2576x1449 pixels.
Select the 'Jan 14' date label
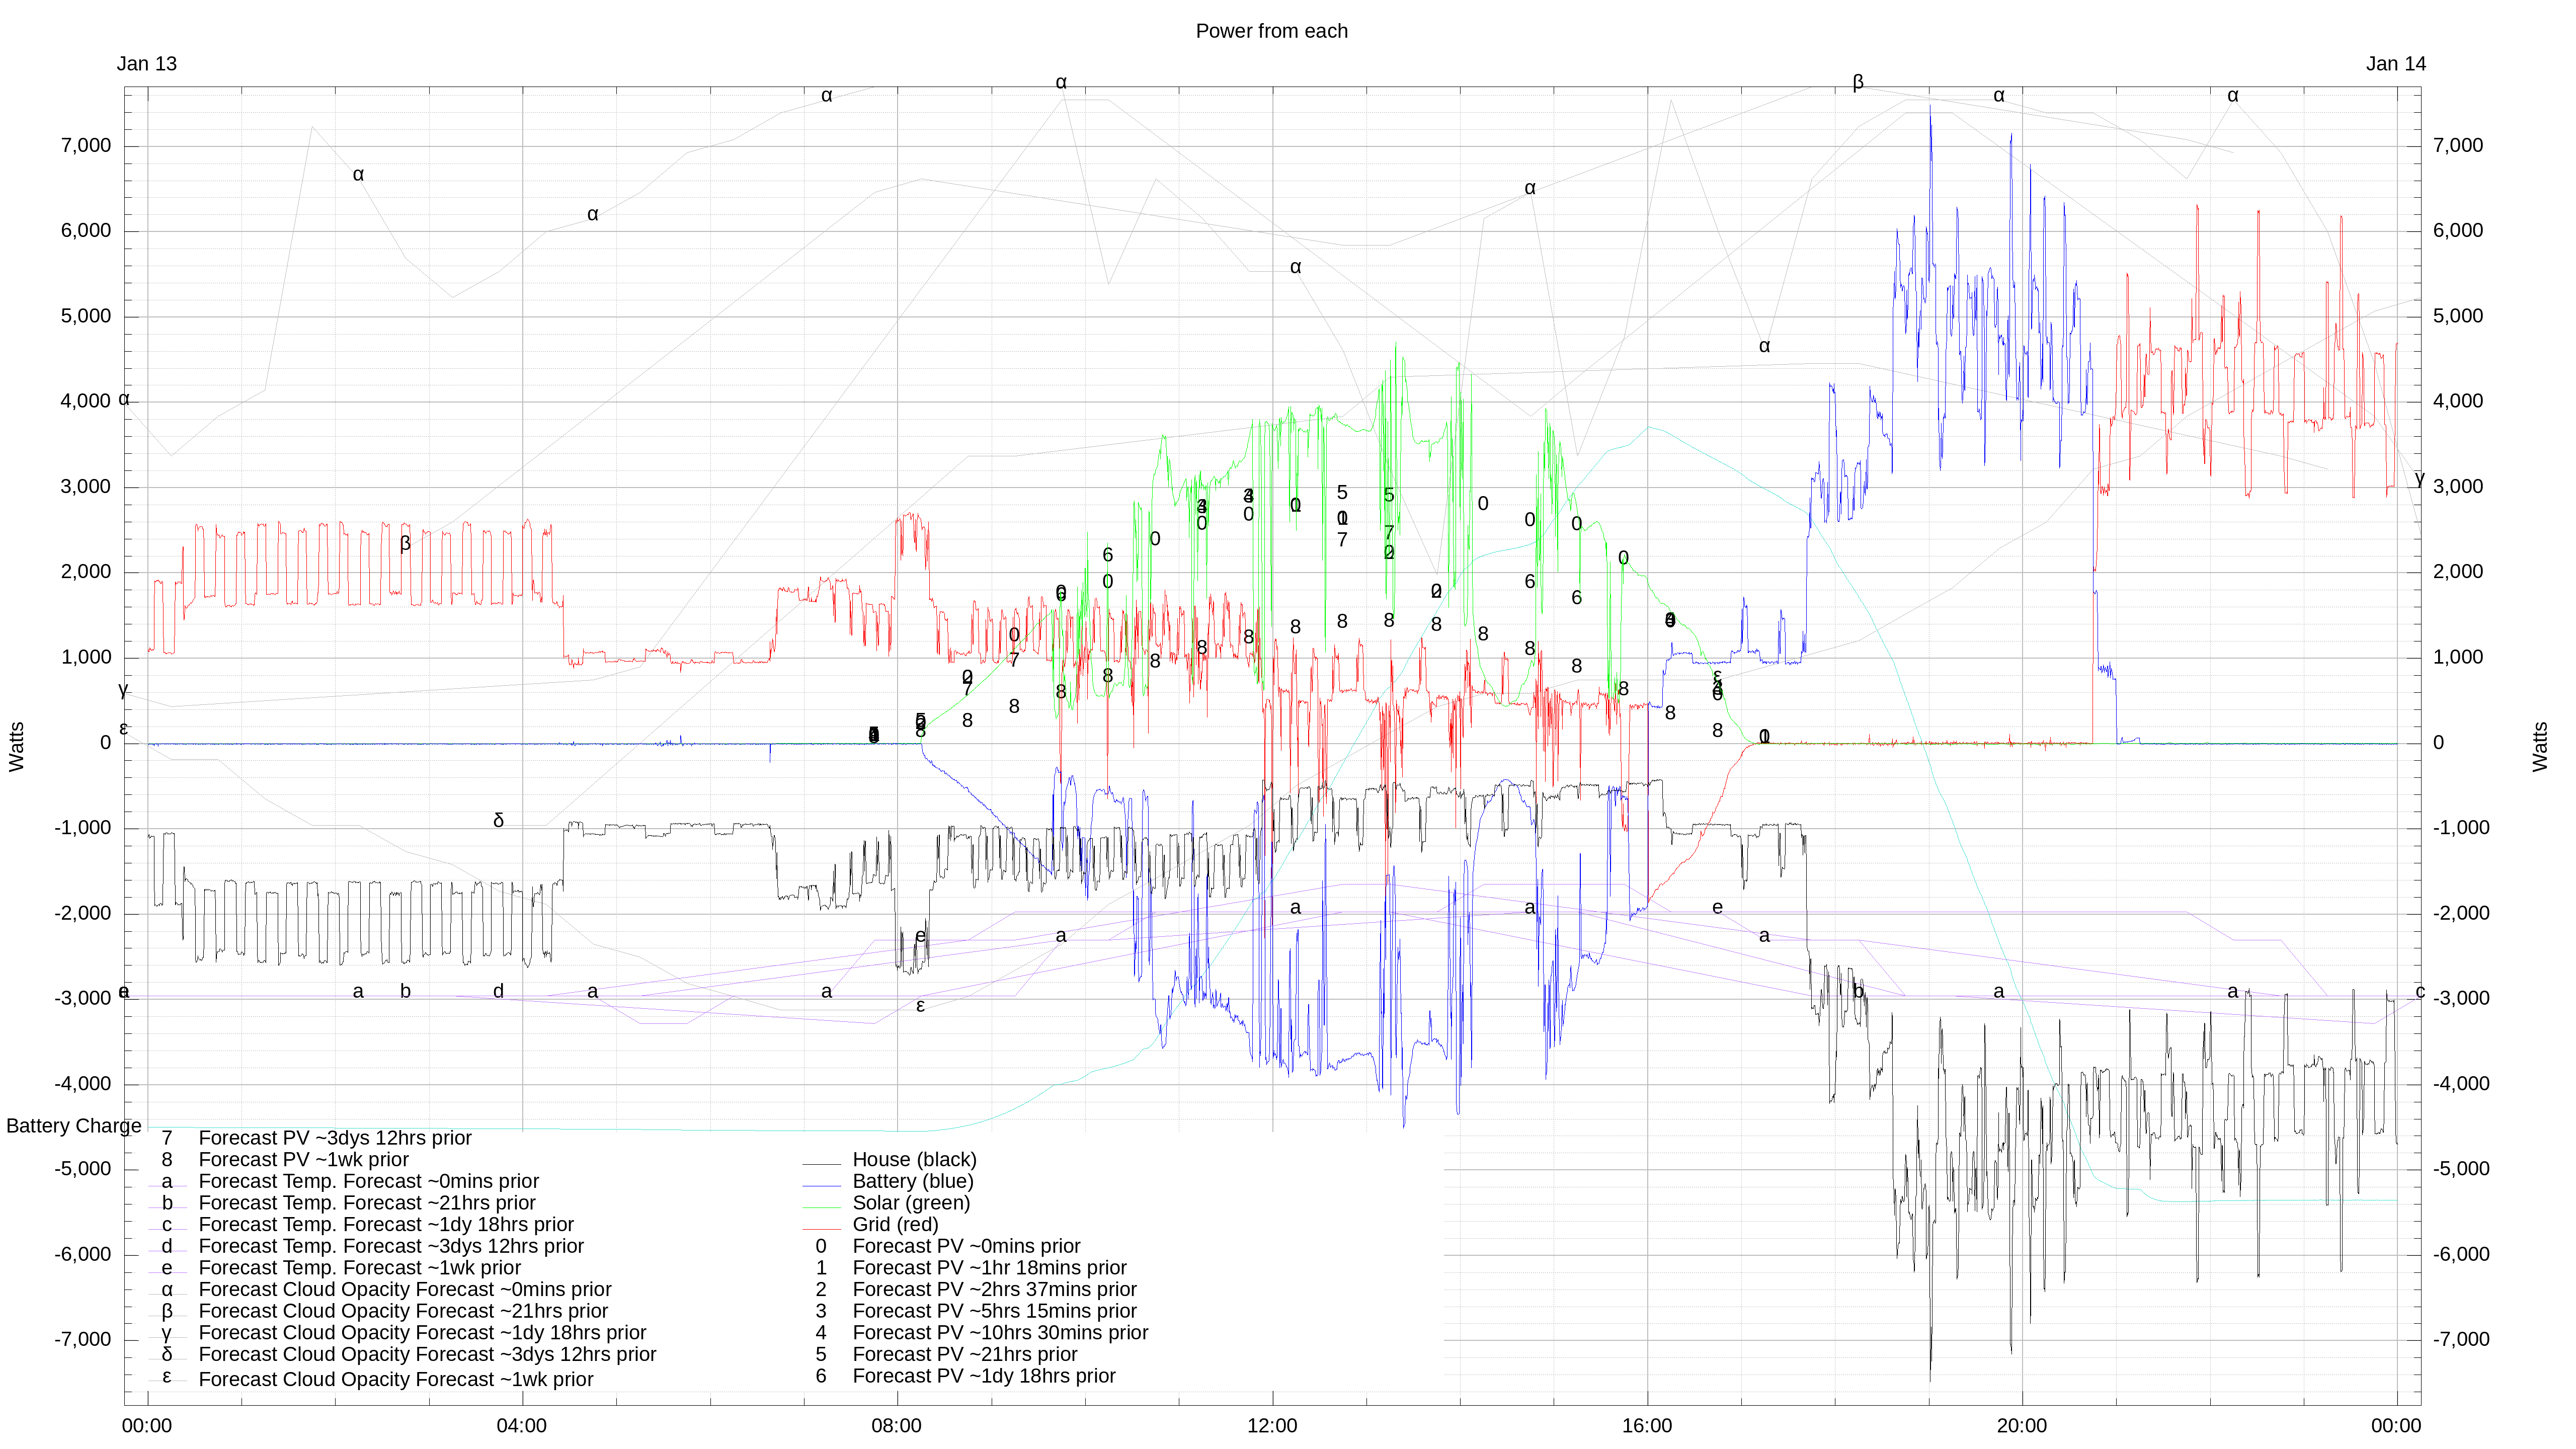pyautogui.click(x=2395, y=64)
